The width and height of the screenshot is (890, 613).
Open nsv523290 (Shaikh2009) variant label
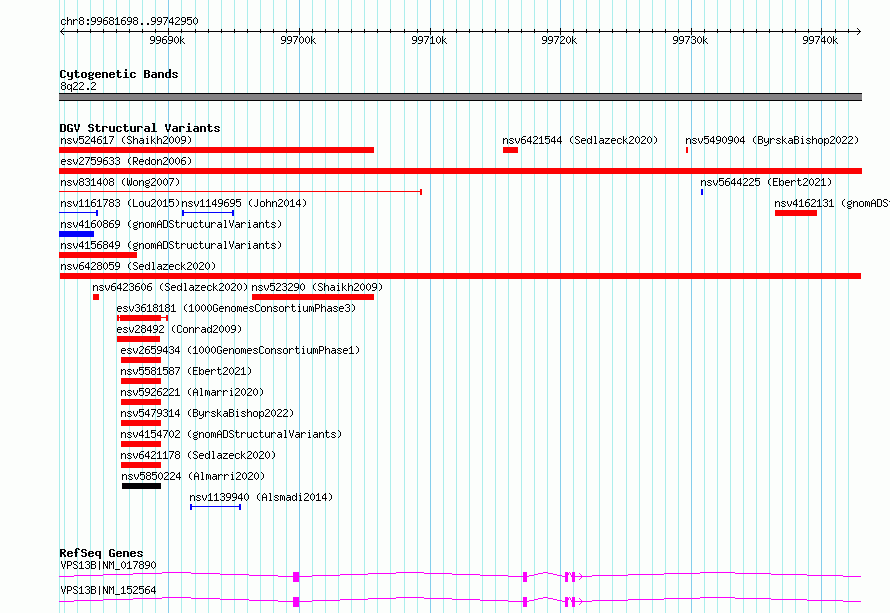(x=317, y=287)
